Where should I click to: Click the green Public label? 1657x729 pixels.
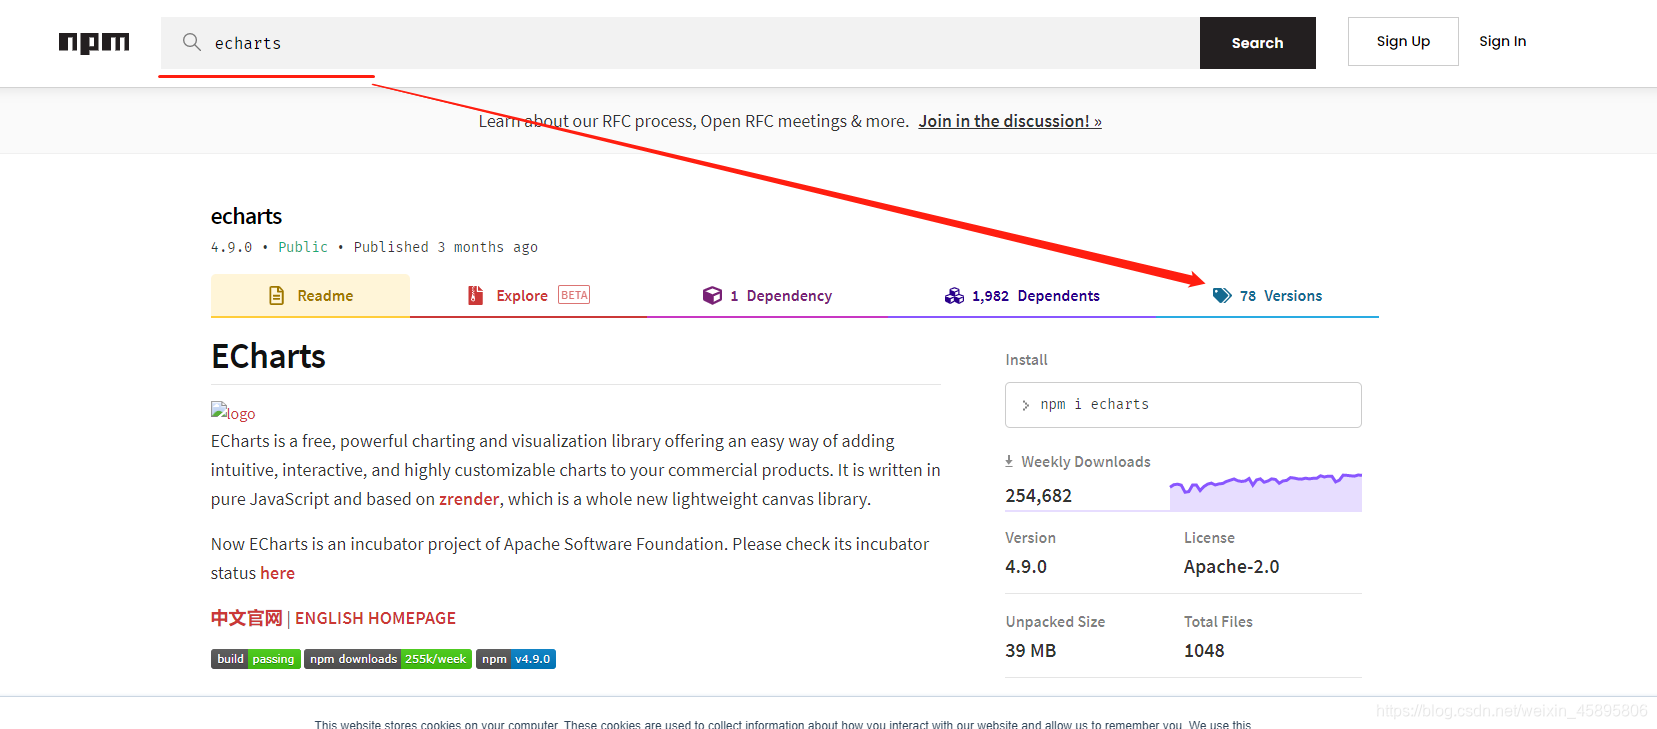(303, 247)
